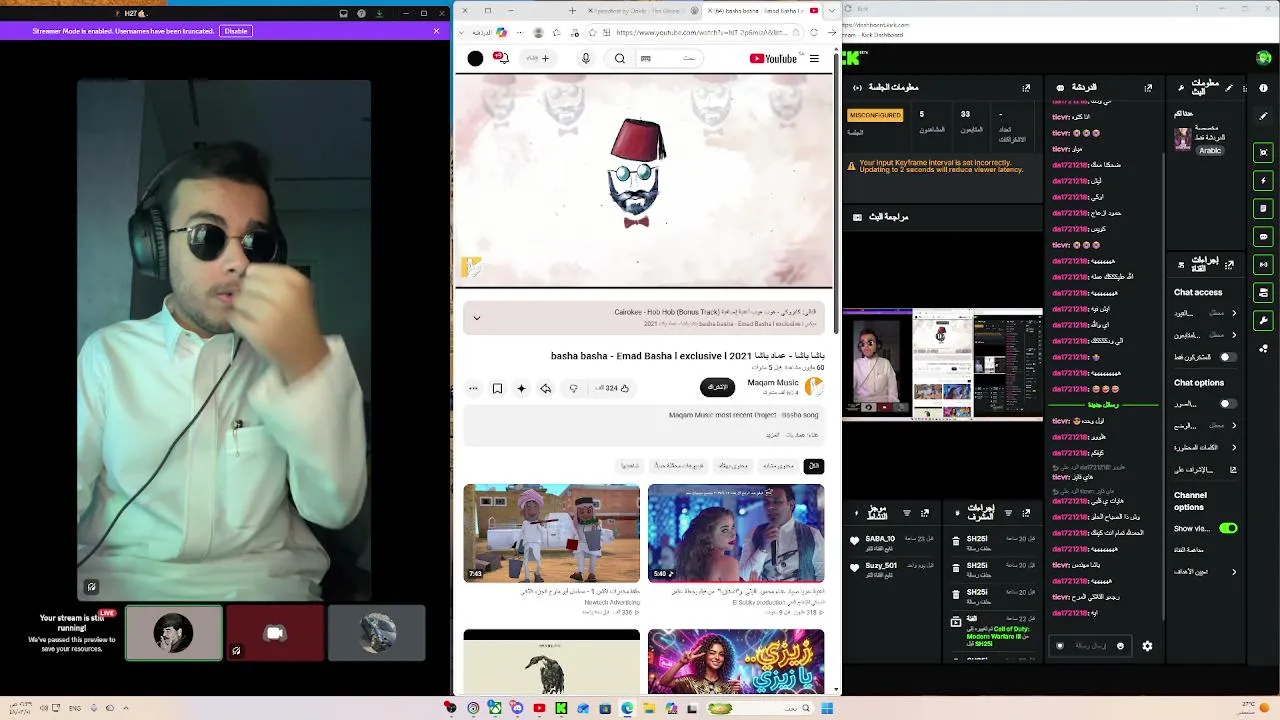Open Kick chat settings gear
1280x720 pixels.
(x=1147, y=646)
